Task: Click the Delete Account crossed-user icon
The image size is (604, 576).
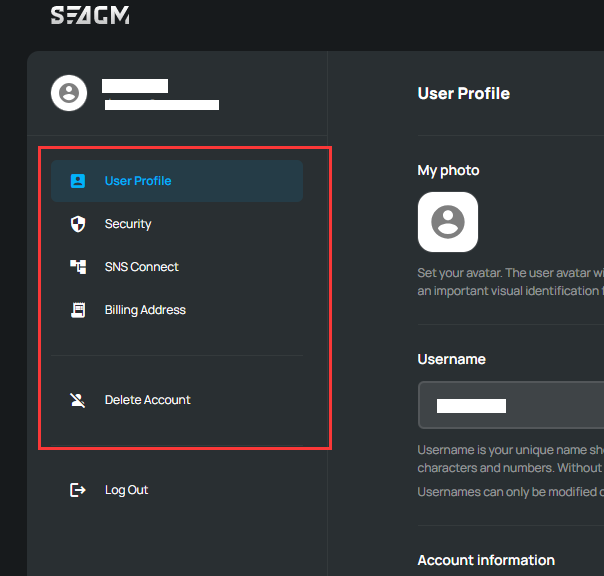Action: 78,400
